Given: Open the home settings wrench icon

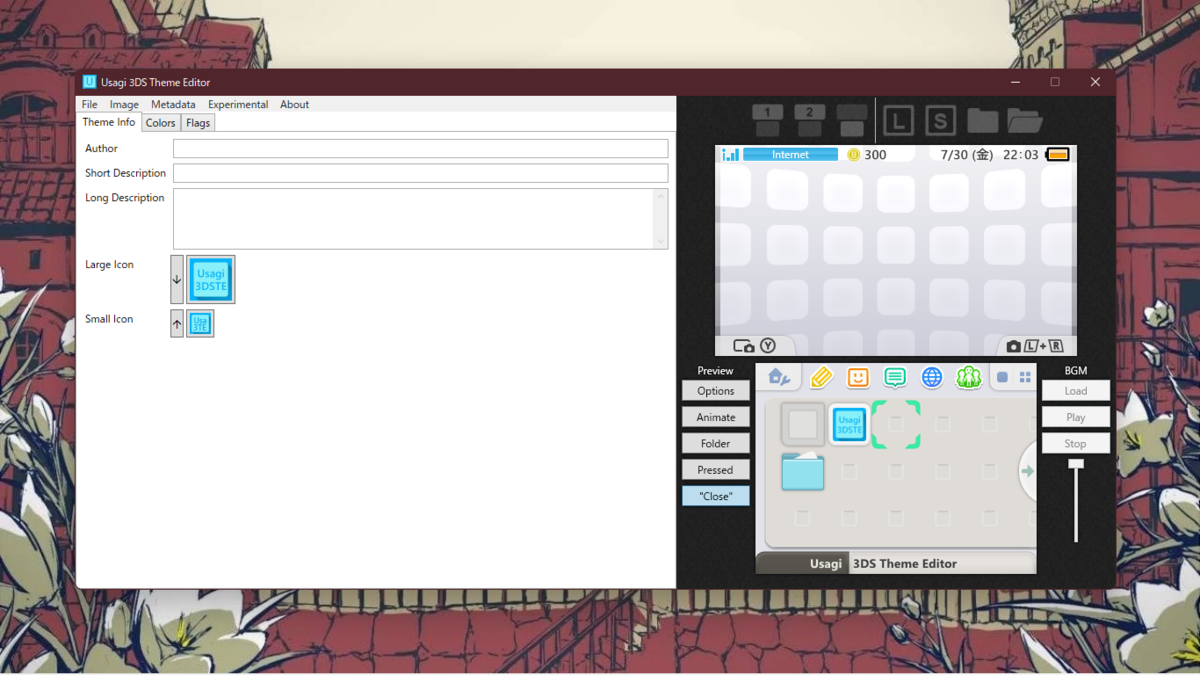Looking at the screenshot, I should click(778, 377).
